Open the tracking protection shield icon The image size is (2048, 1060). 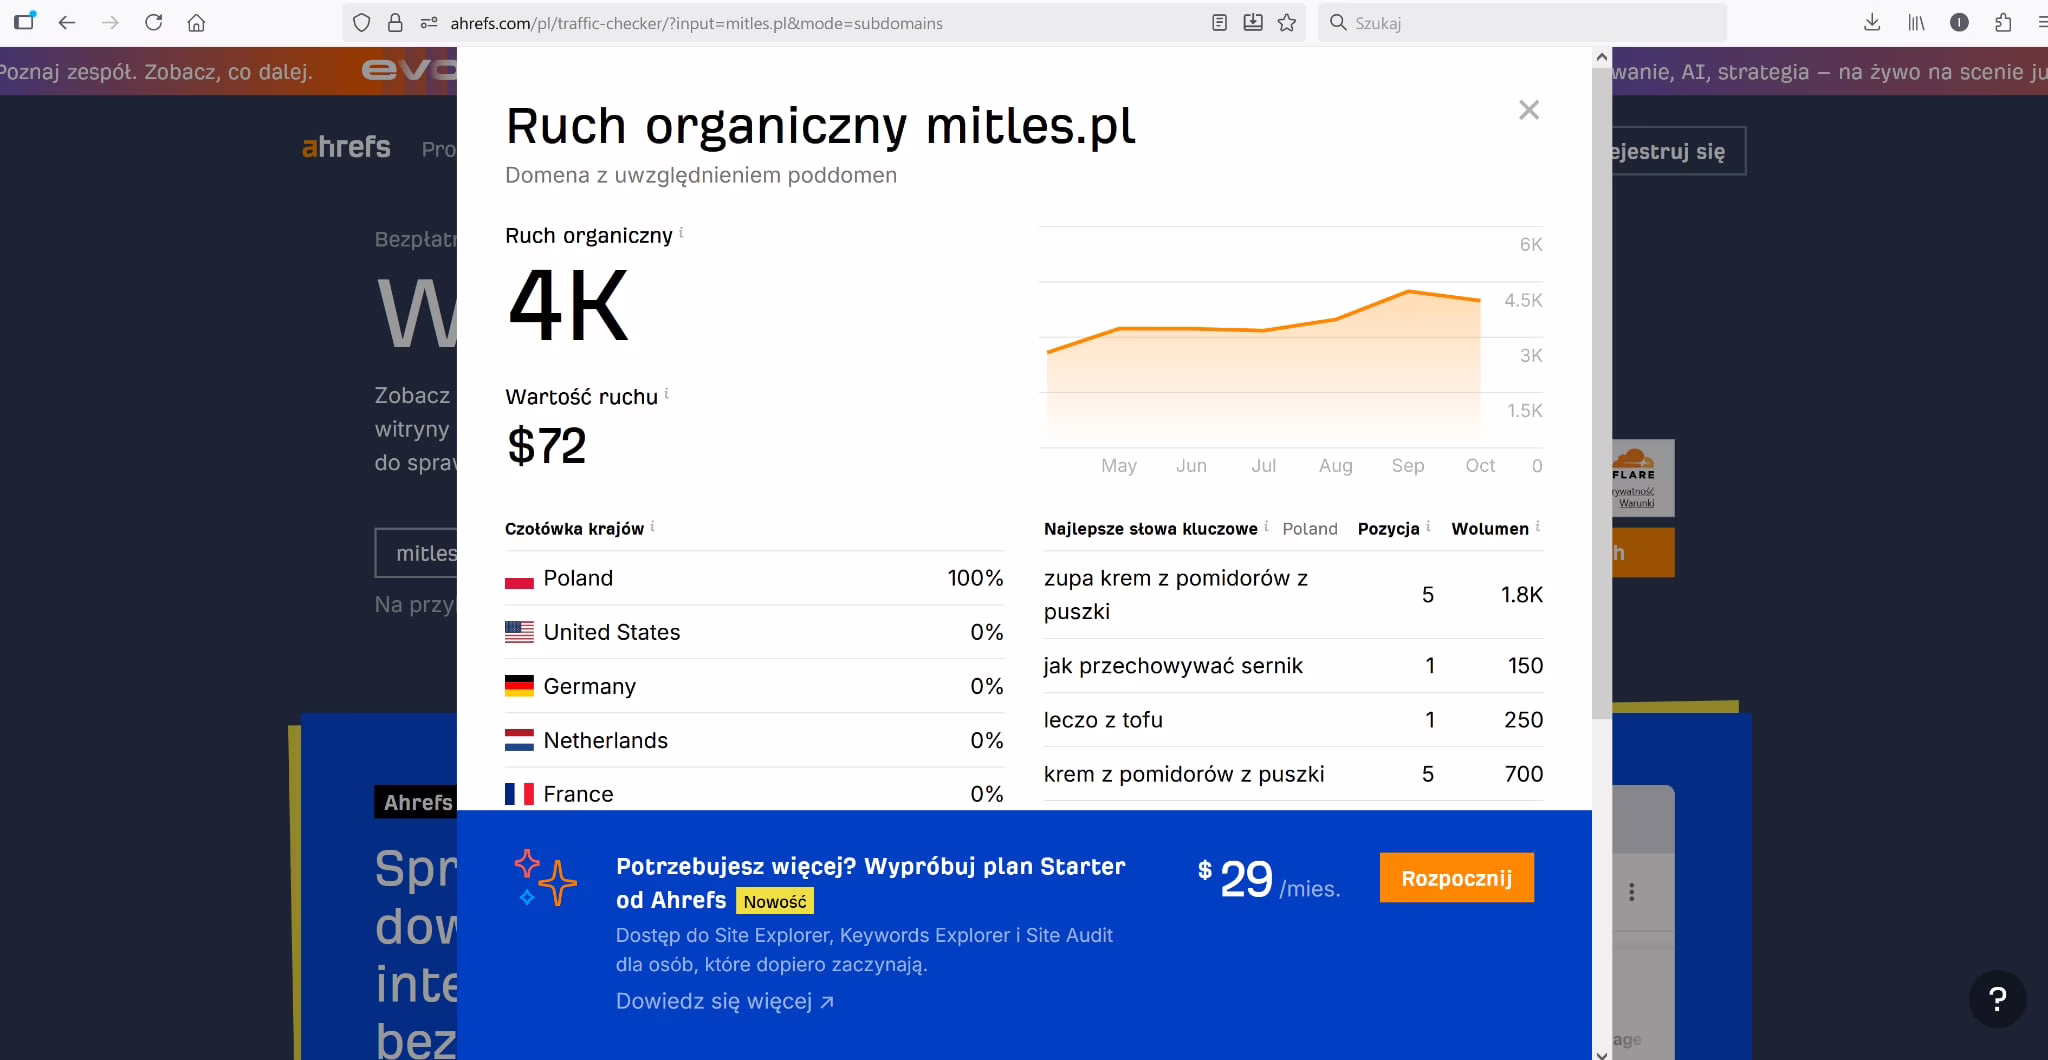pos(362,22)
